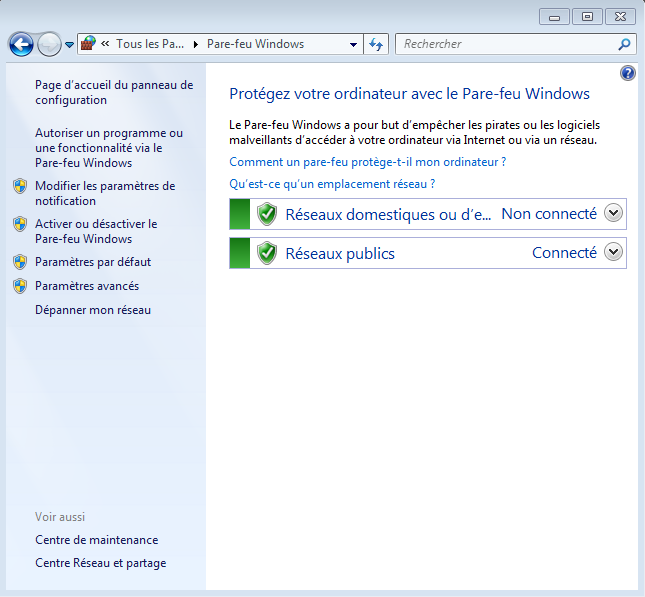
Task: Select 'Tous les Pa...' breadcrumb segment
Action: pos(150,44)
